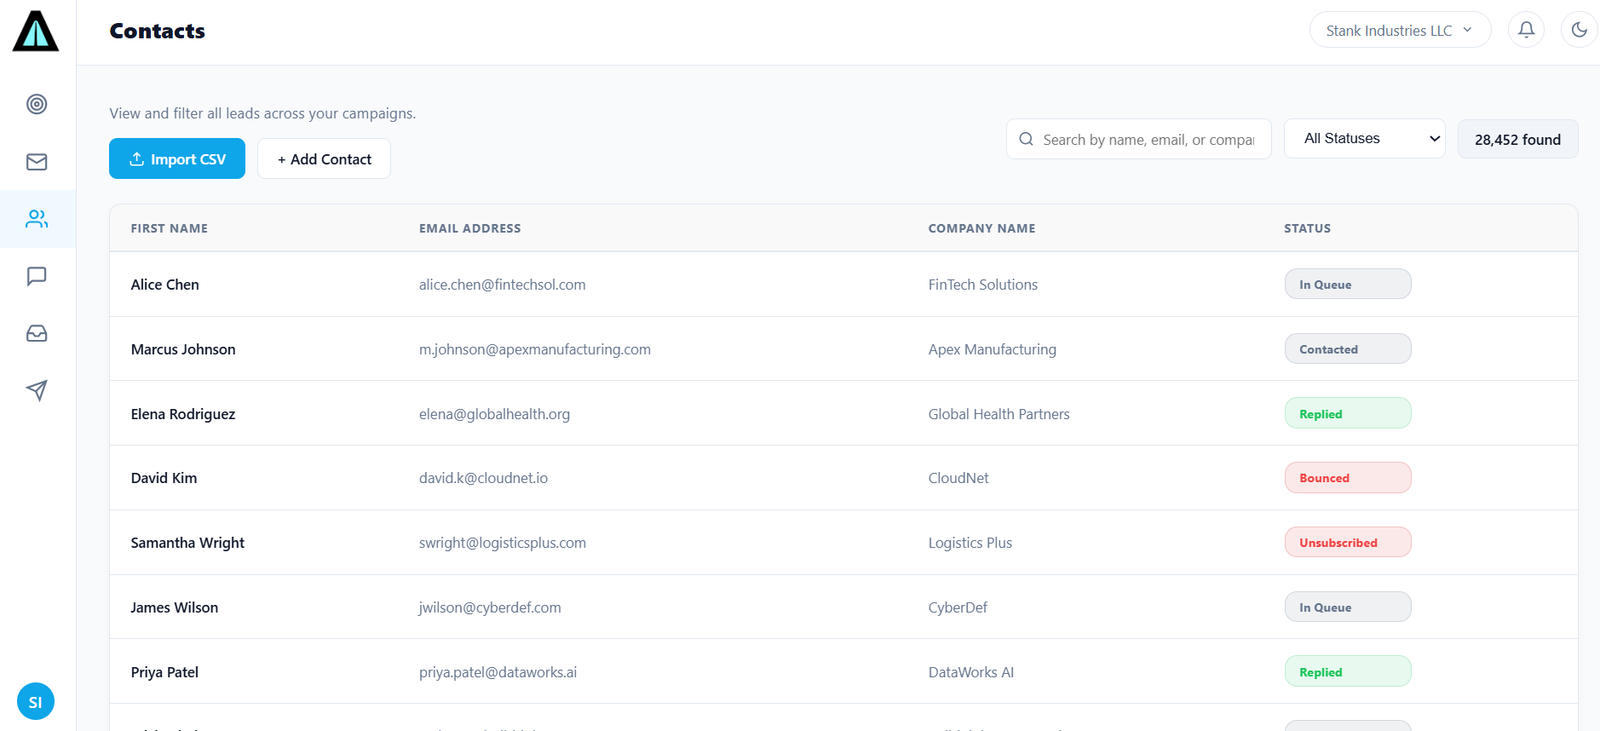Image resolution: width=1600 pixels, height=731 pixels.
Task: Open the All Statuses filter dropdown
Action: pos(1365,139)
